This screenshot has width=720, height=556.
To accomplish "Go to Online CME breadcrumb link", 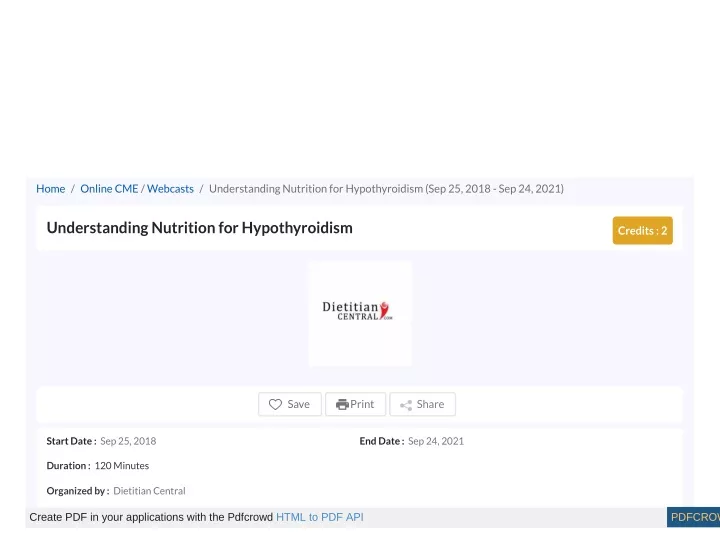I will (x=109, y=189).
